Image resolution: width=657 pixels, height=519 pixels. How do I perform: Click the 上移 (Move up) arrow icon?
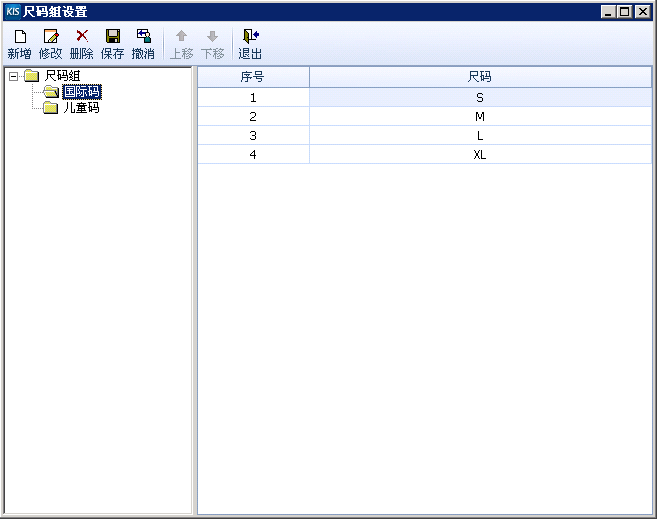(x=181, y=37)
